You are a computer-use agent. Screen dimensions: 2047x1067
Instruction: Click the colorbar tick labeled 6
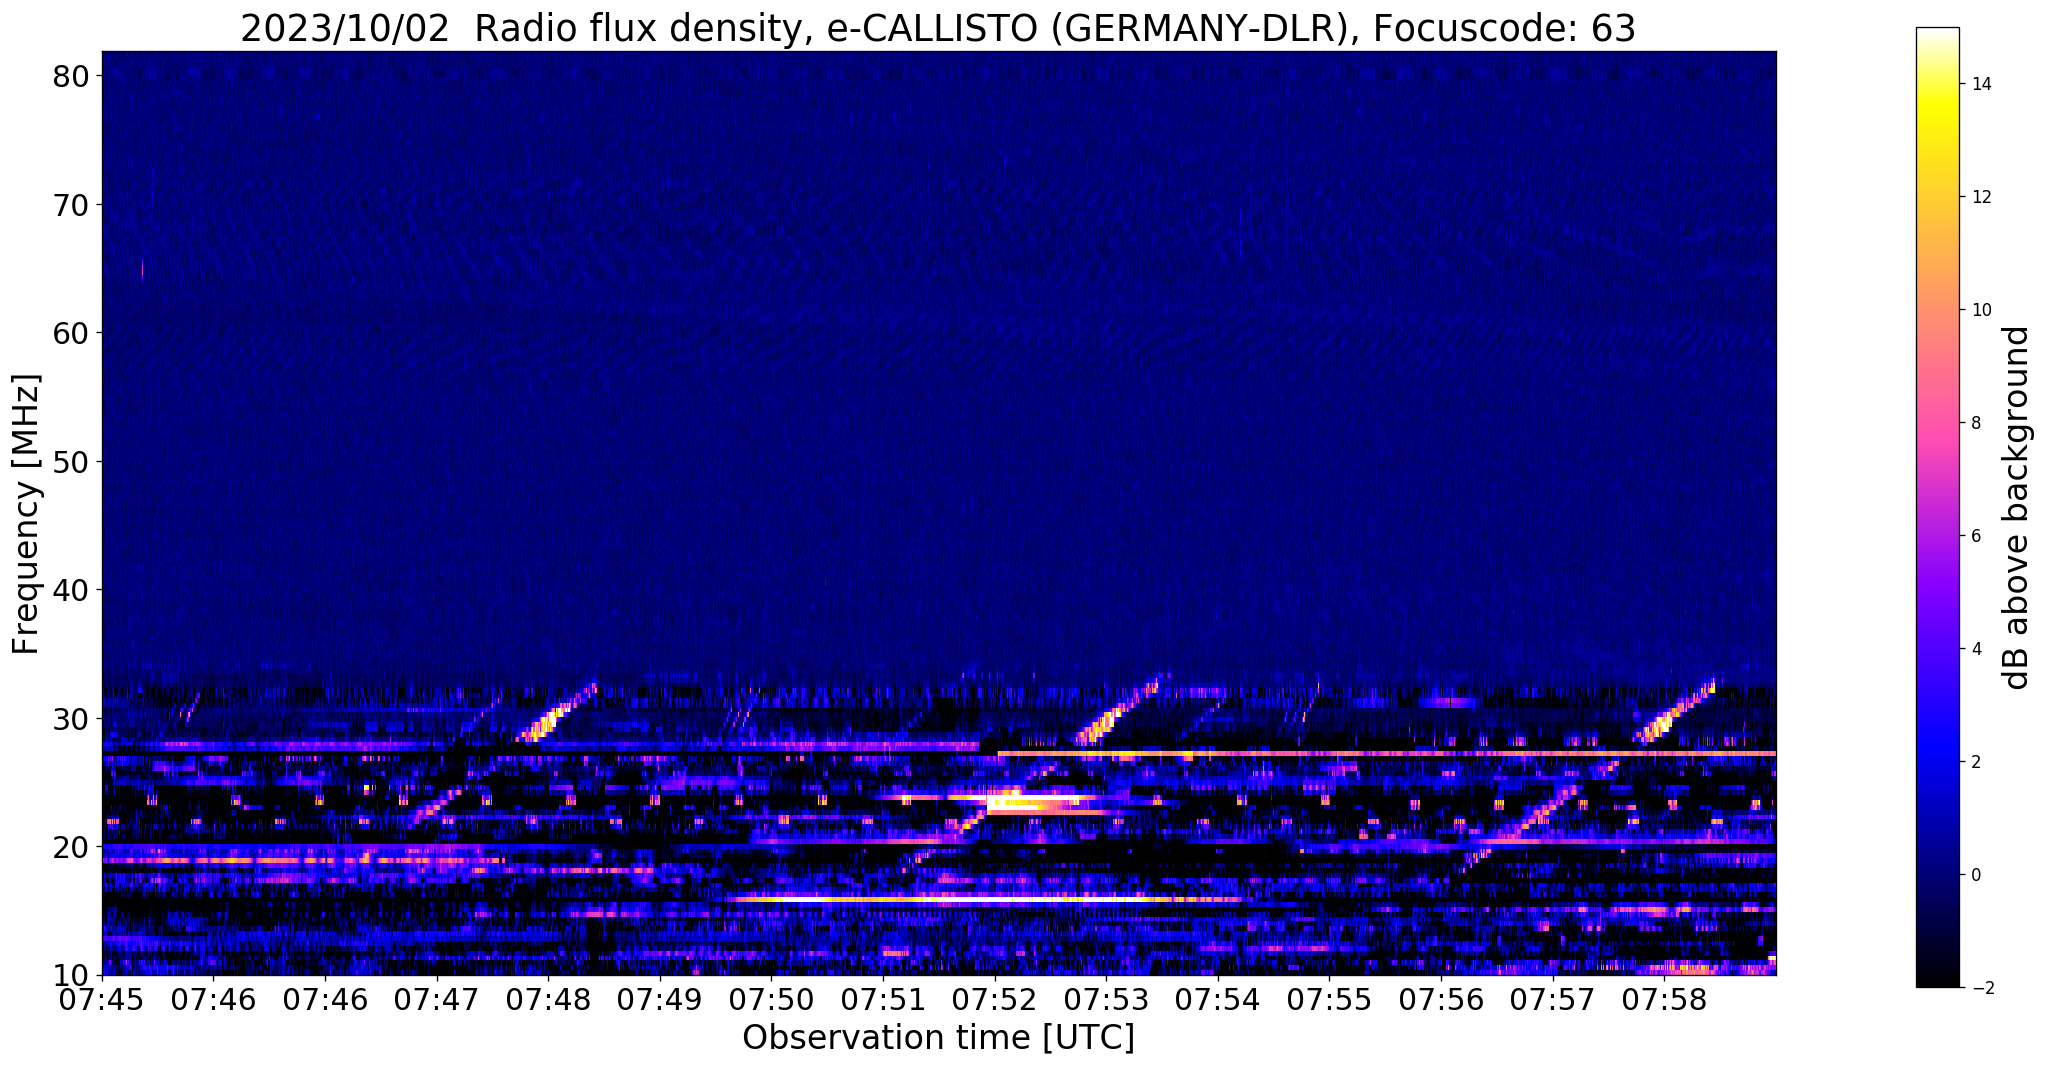pos(1975,536)
